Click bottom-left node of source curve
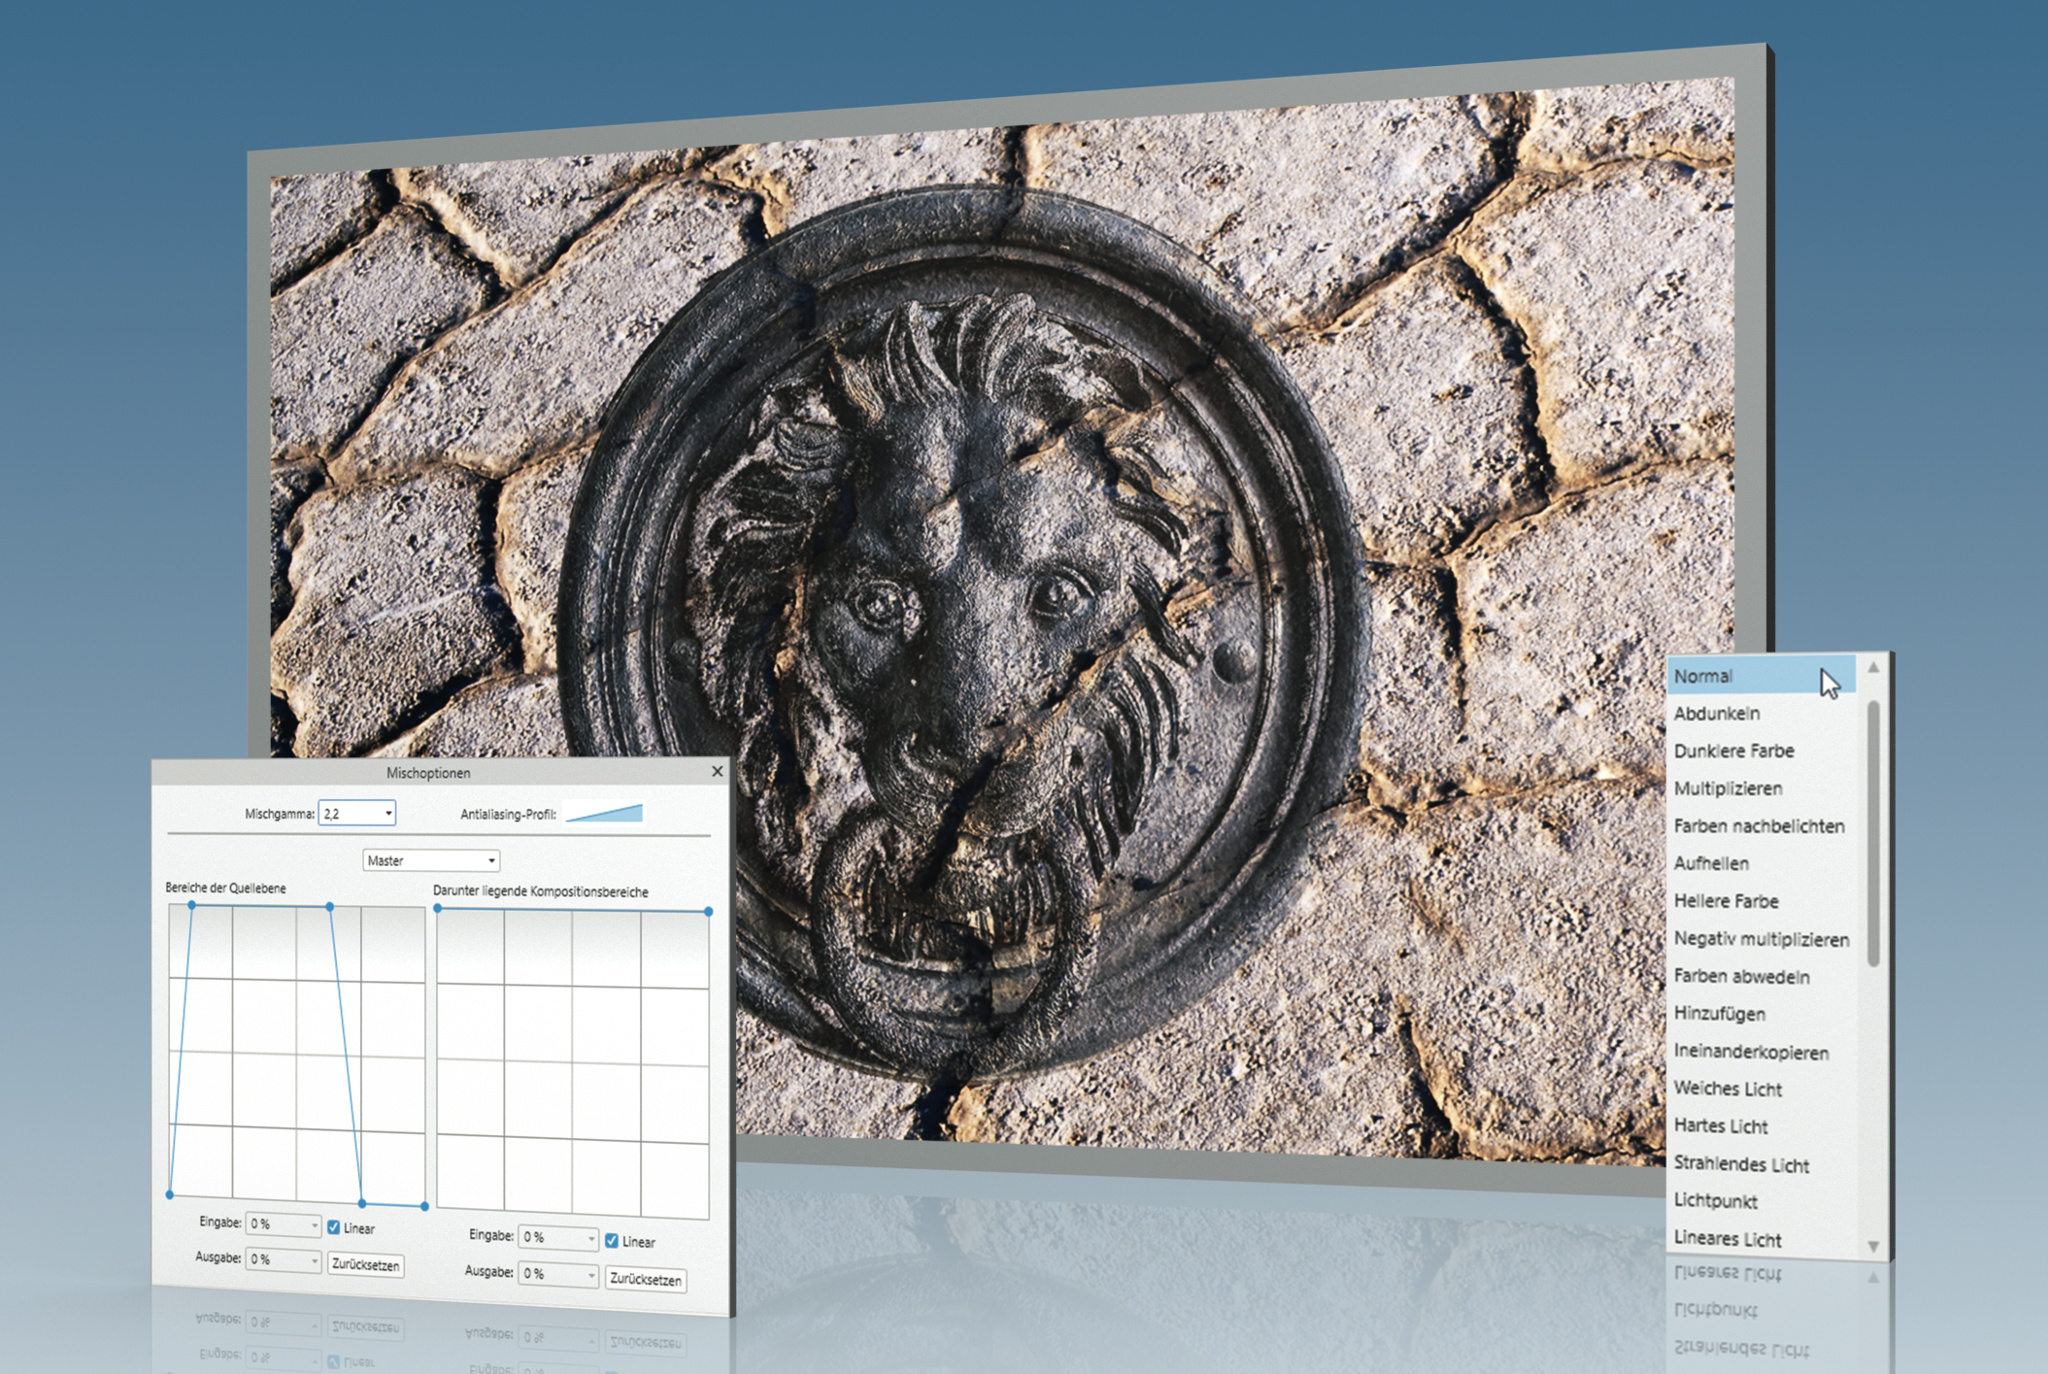 (170, 1194)
